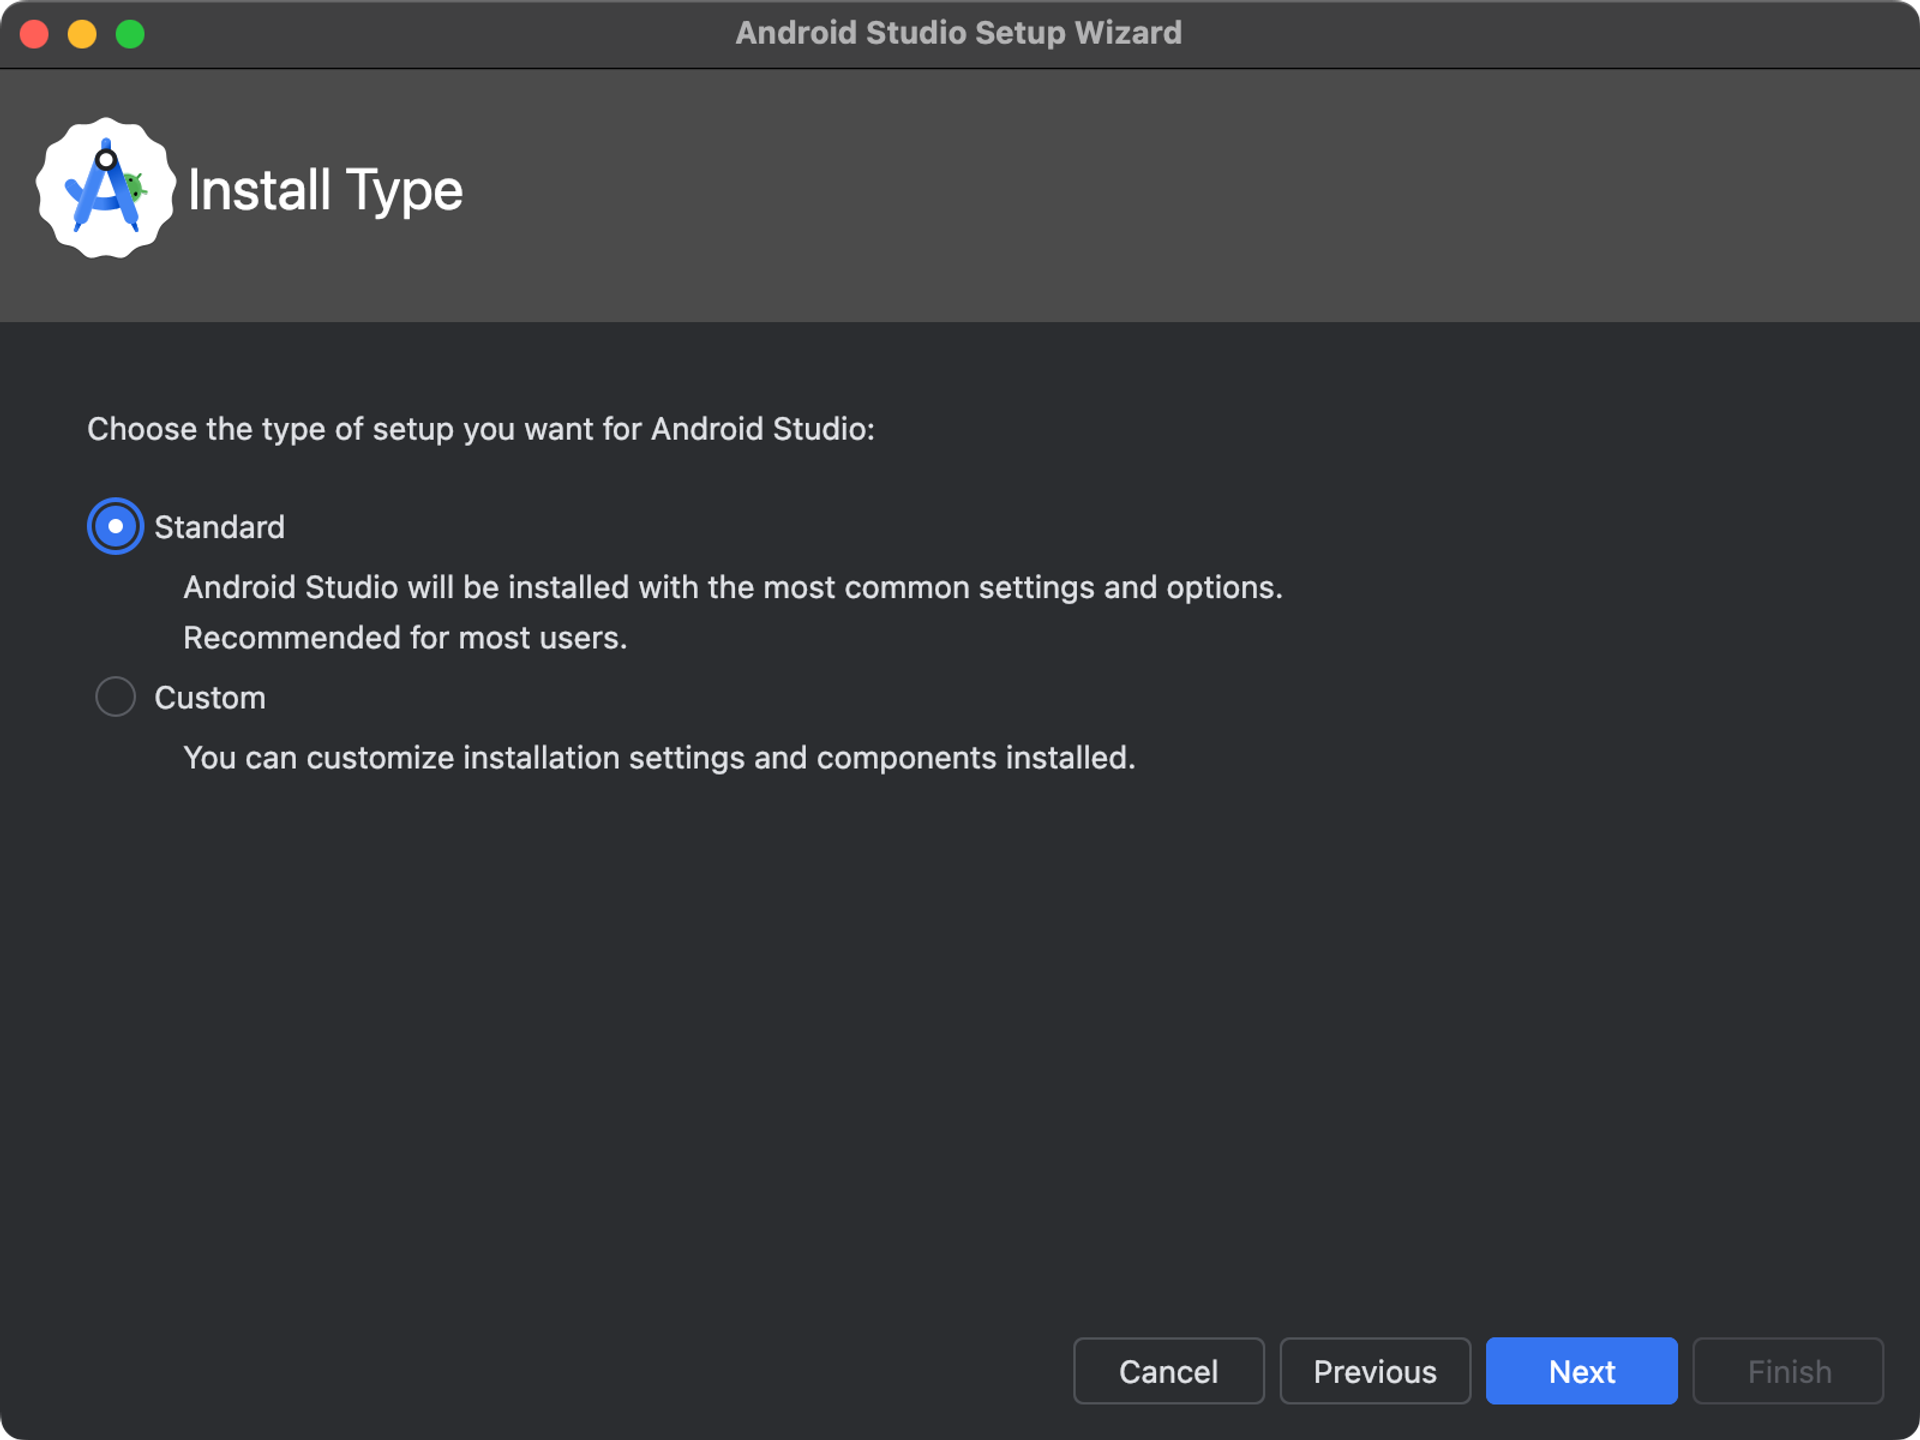Proceed by clicking the Next button

[1581, 1371]
